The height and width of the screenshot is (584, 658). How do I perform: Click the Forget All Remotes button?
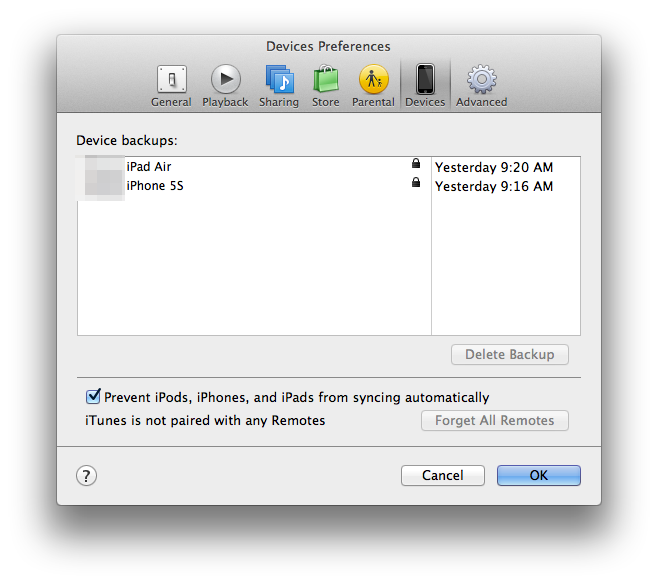click(495, 420)
